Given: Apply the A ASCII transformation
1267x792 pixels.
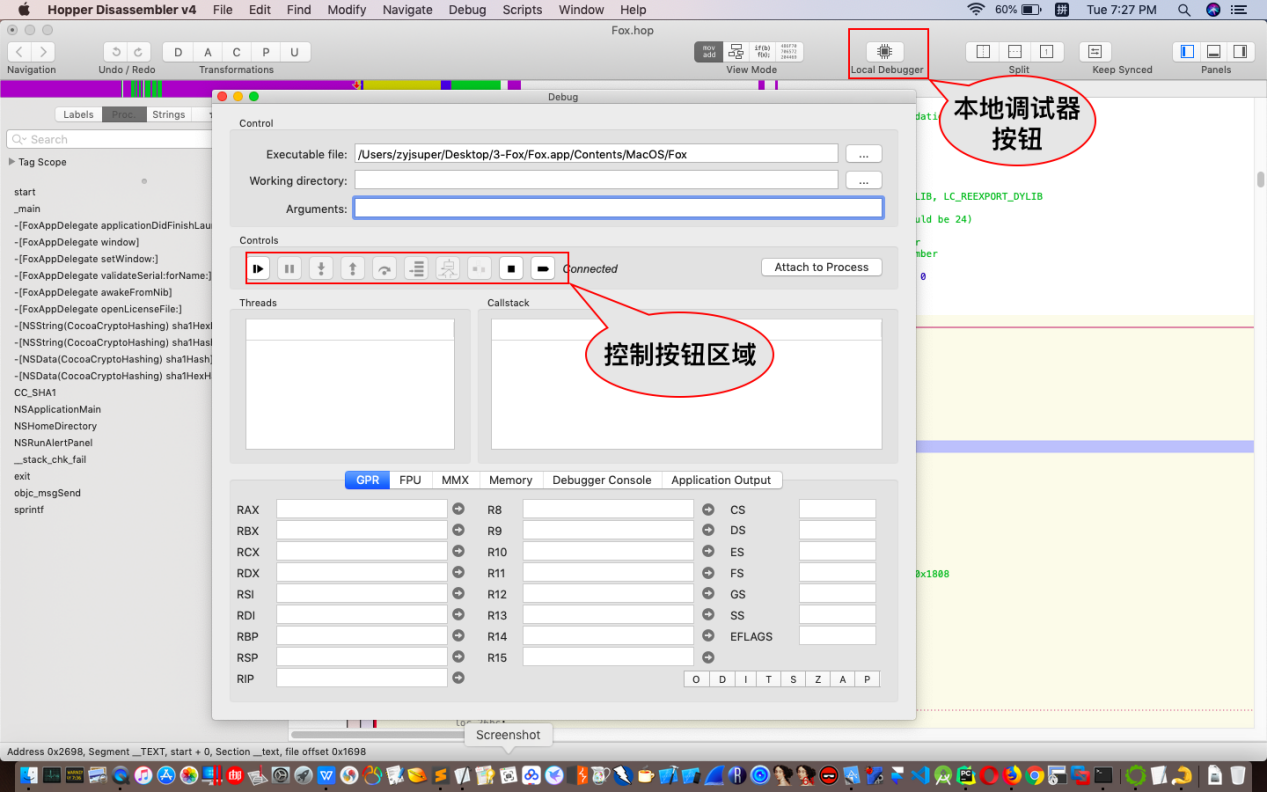Looking at the screenshot, I should tap(207, 52).
